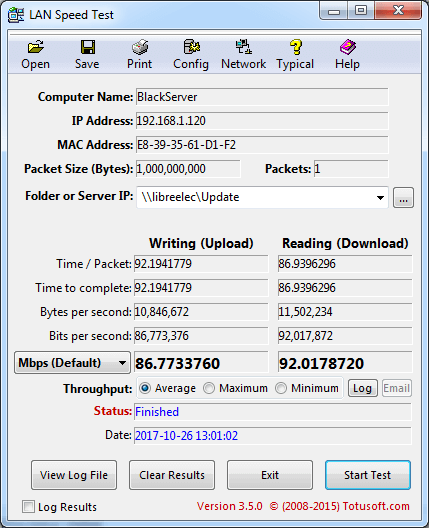The height and width of the screenshot is (528, 429).
Task: Click the Packets count field
Action: (x=351, y=169)
